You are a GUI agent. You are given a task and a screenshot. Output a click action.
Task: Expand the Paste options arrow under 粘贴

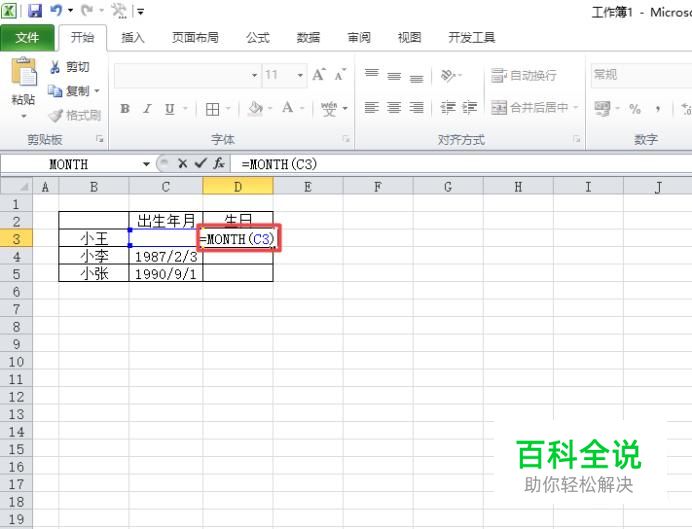coord(24,116)
